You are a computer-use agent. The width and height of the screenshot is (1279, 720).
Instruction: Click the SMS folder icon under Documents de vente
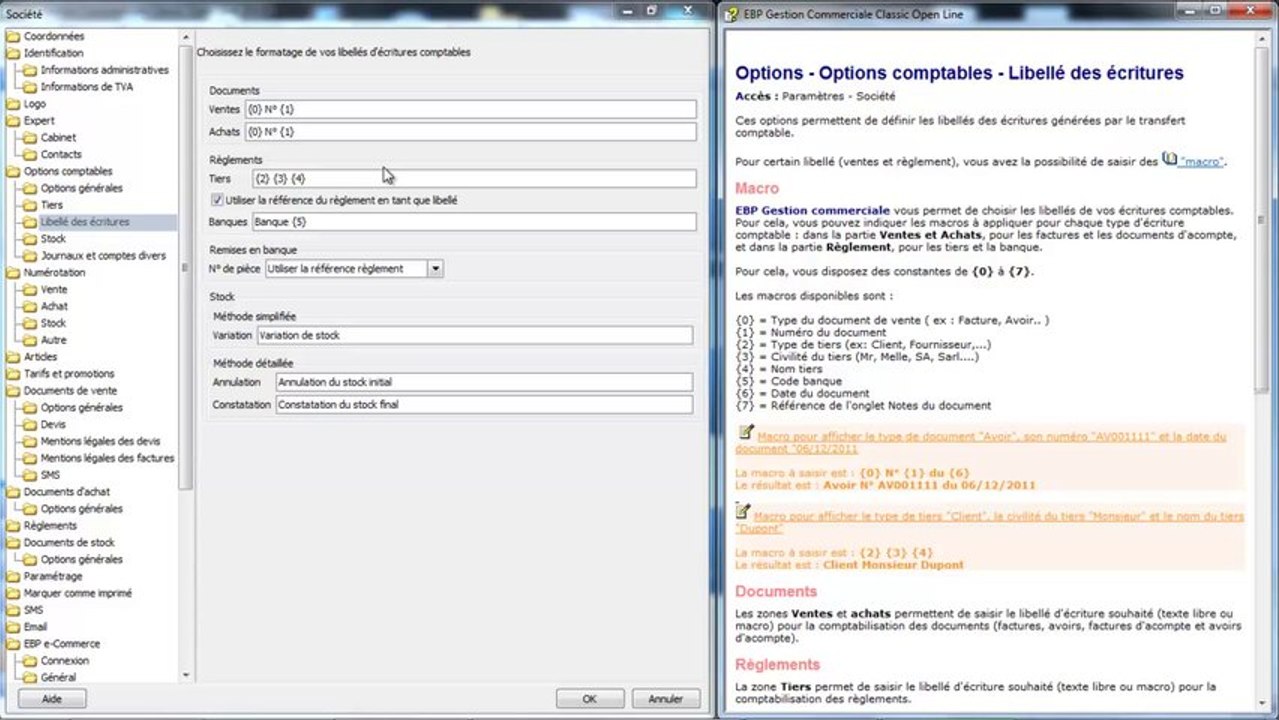click(x=29, y=475)
